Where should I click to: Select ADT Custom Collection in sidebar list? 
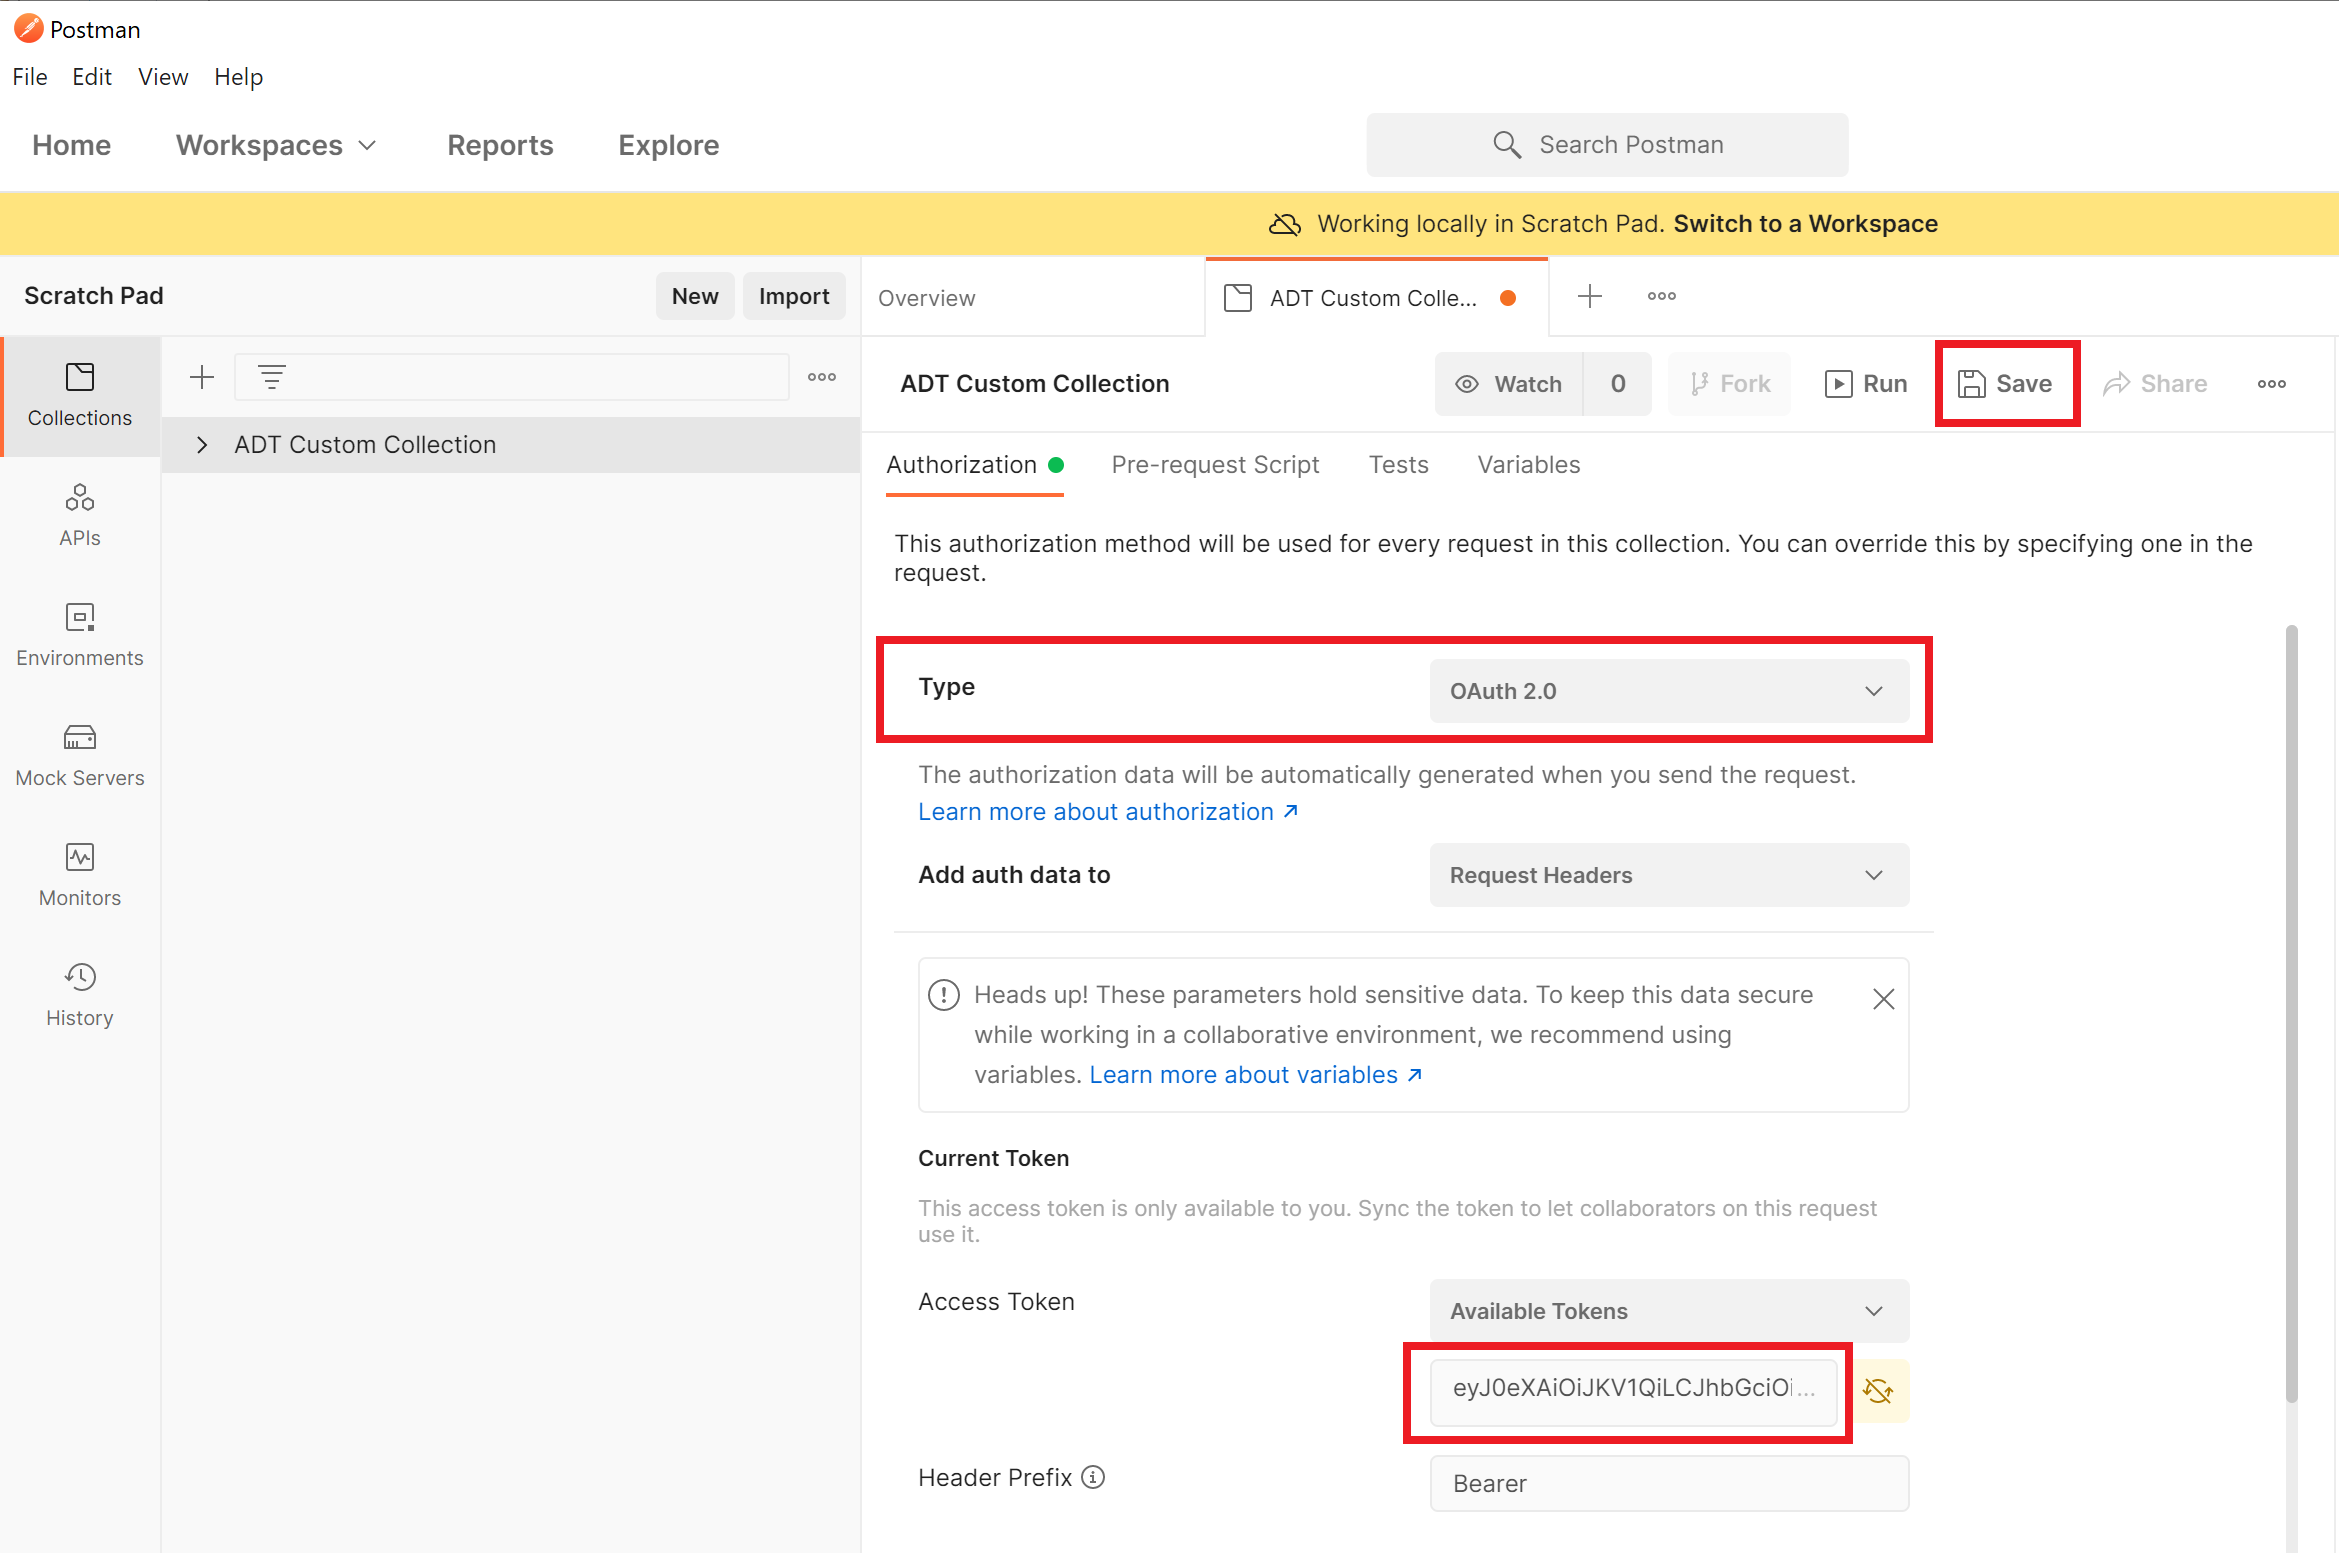(510, 445)
